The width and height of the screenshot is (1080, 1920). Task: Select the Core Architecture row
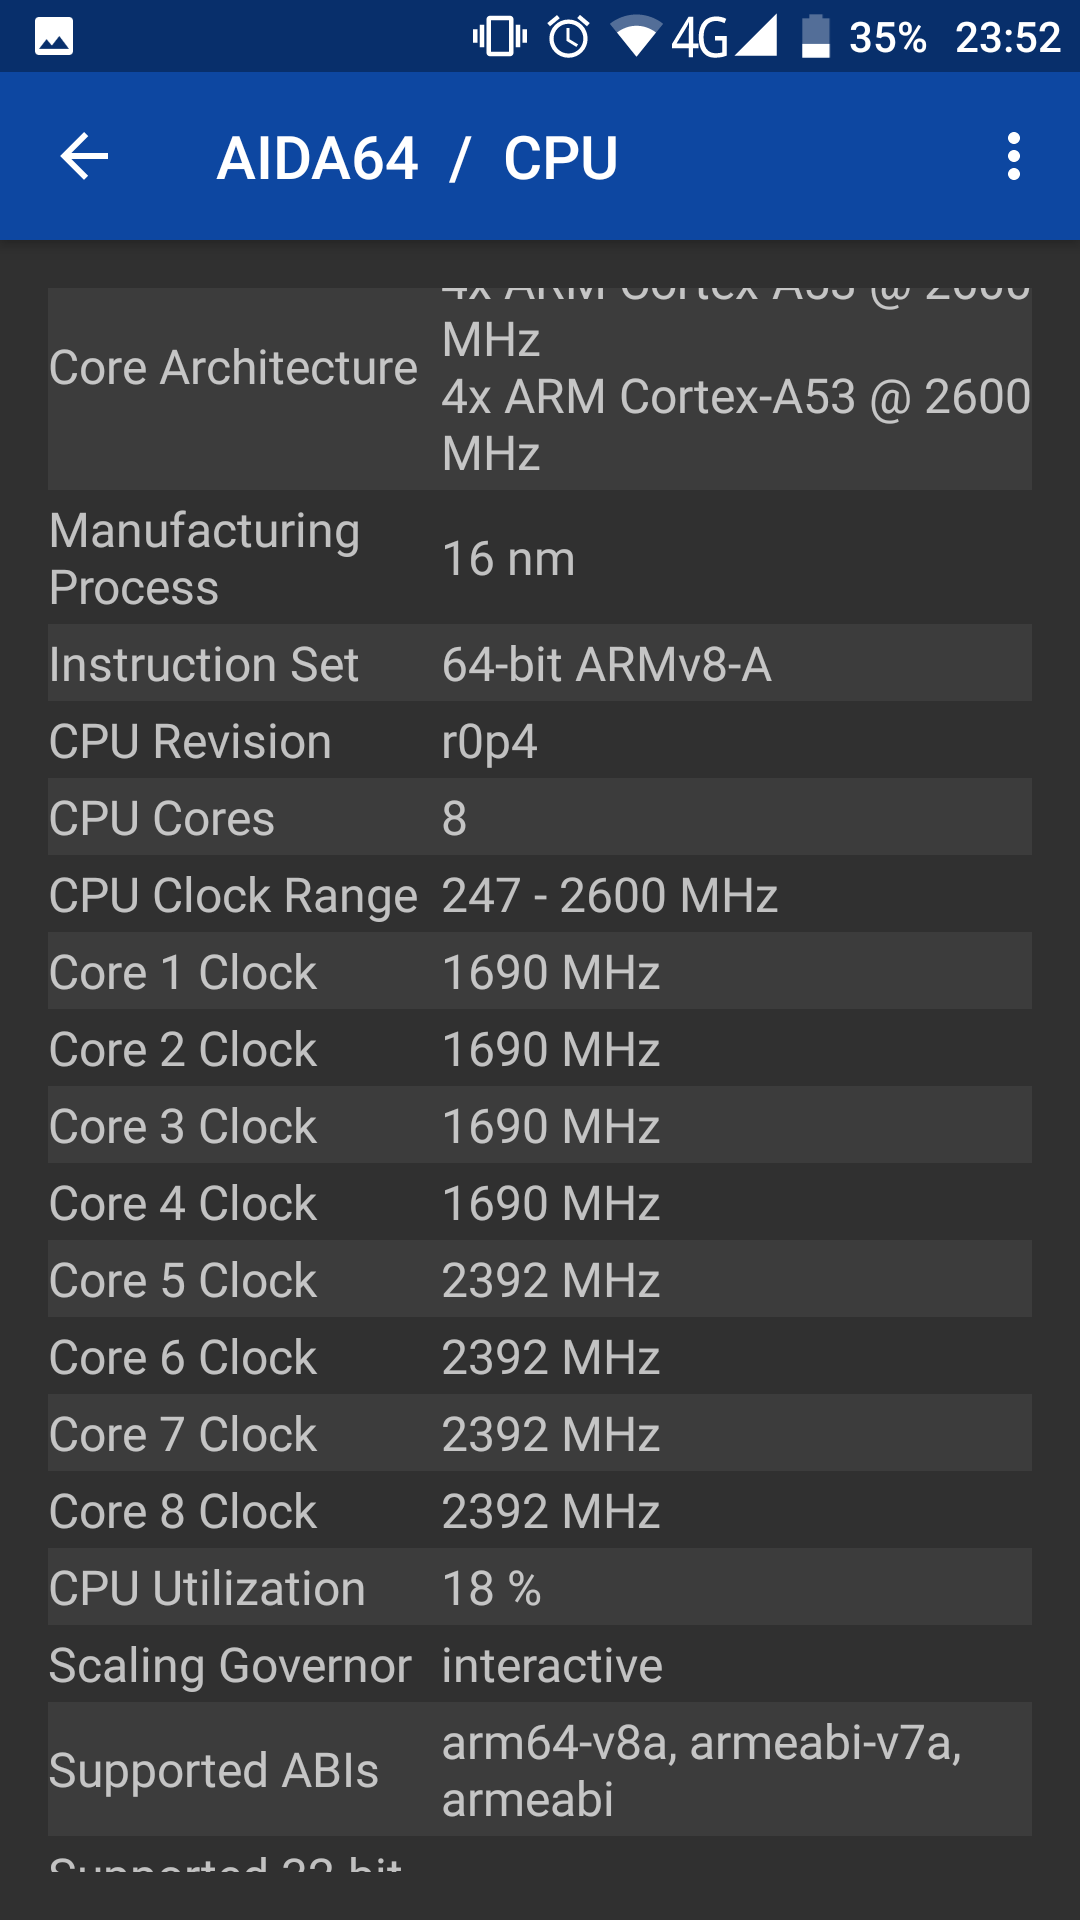coord(540,388)
